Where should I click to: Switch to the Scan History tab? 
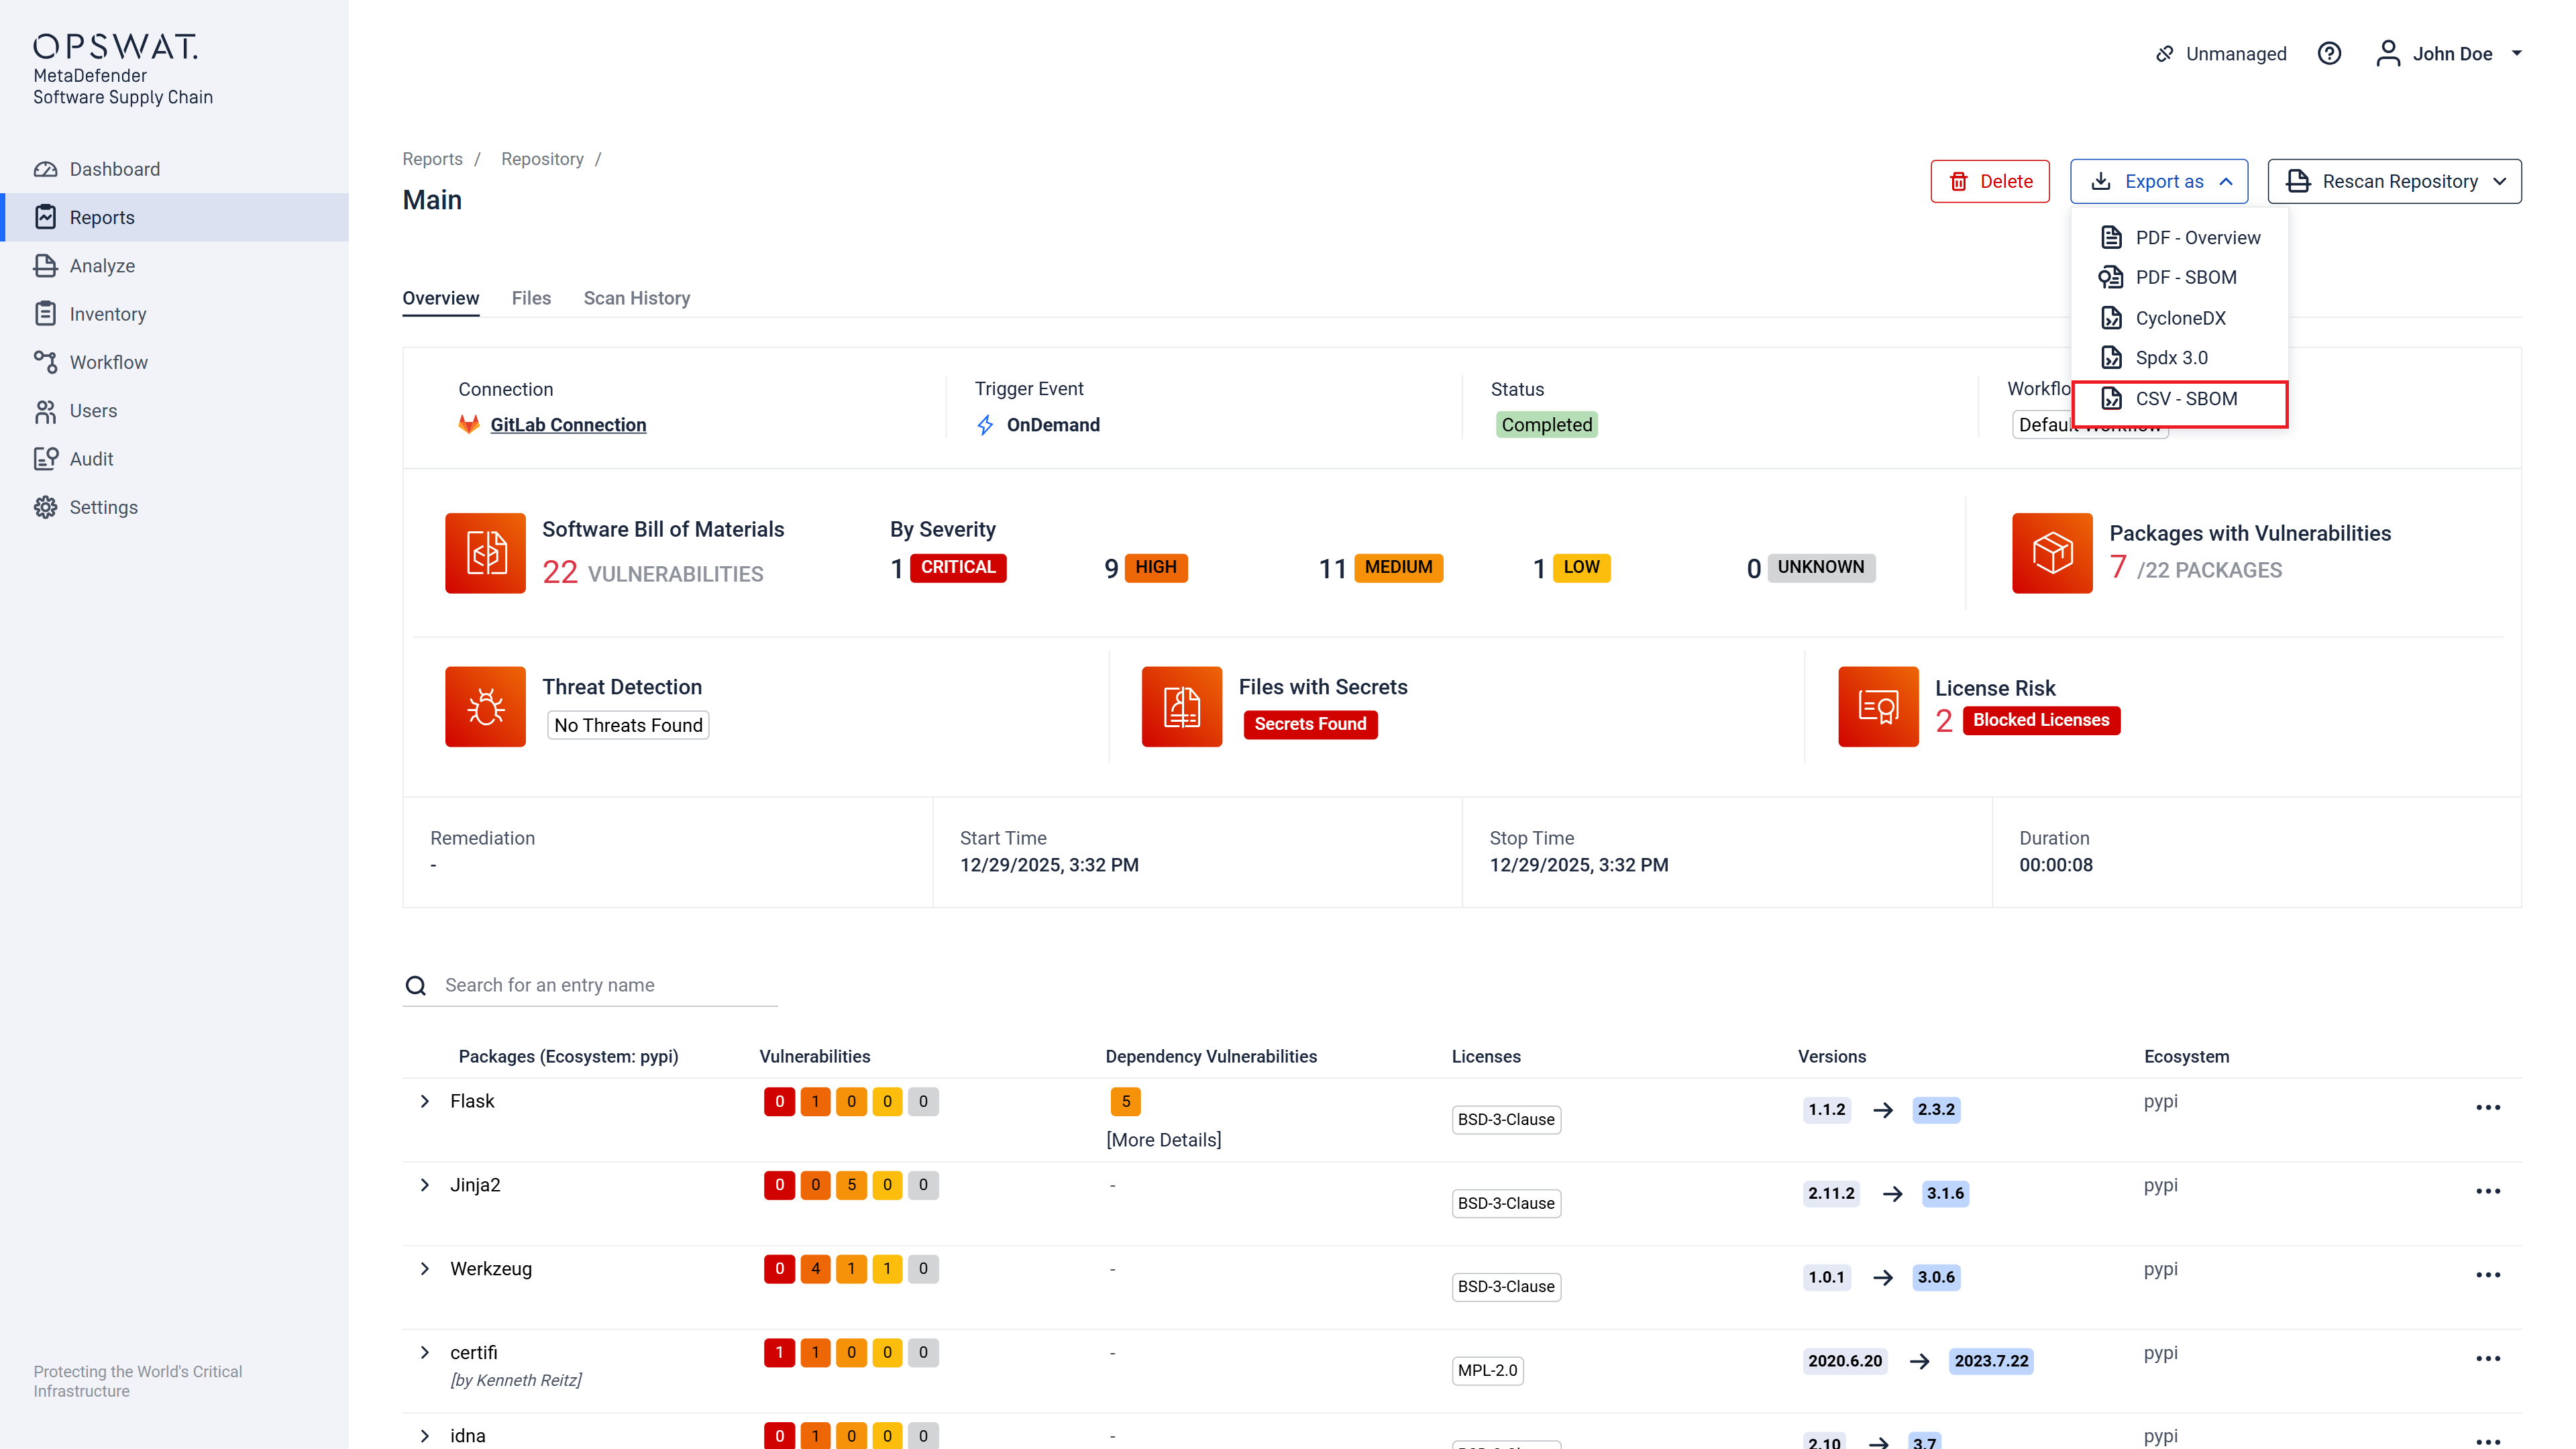pos(636,298)
